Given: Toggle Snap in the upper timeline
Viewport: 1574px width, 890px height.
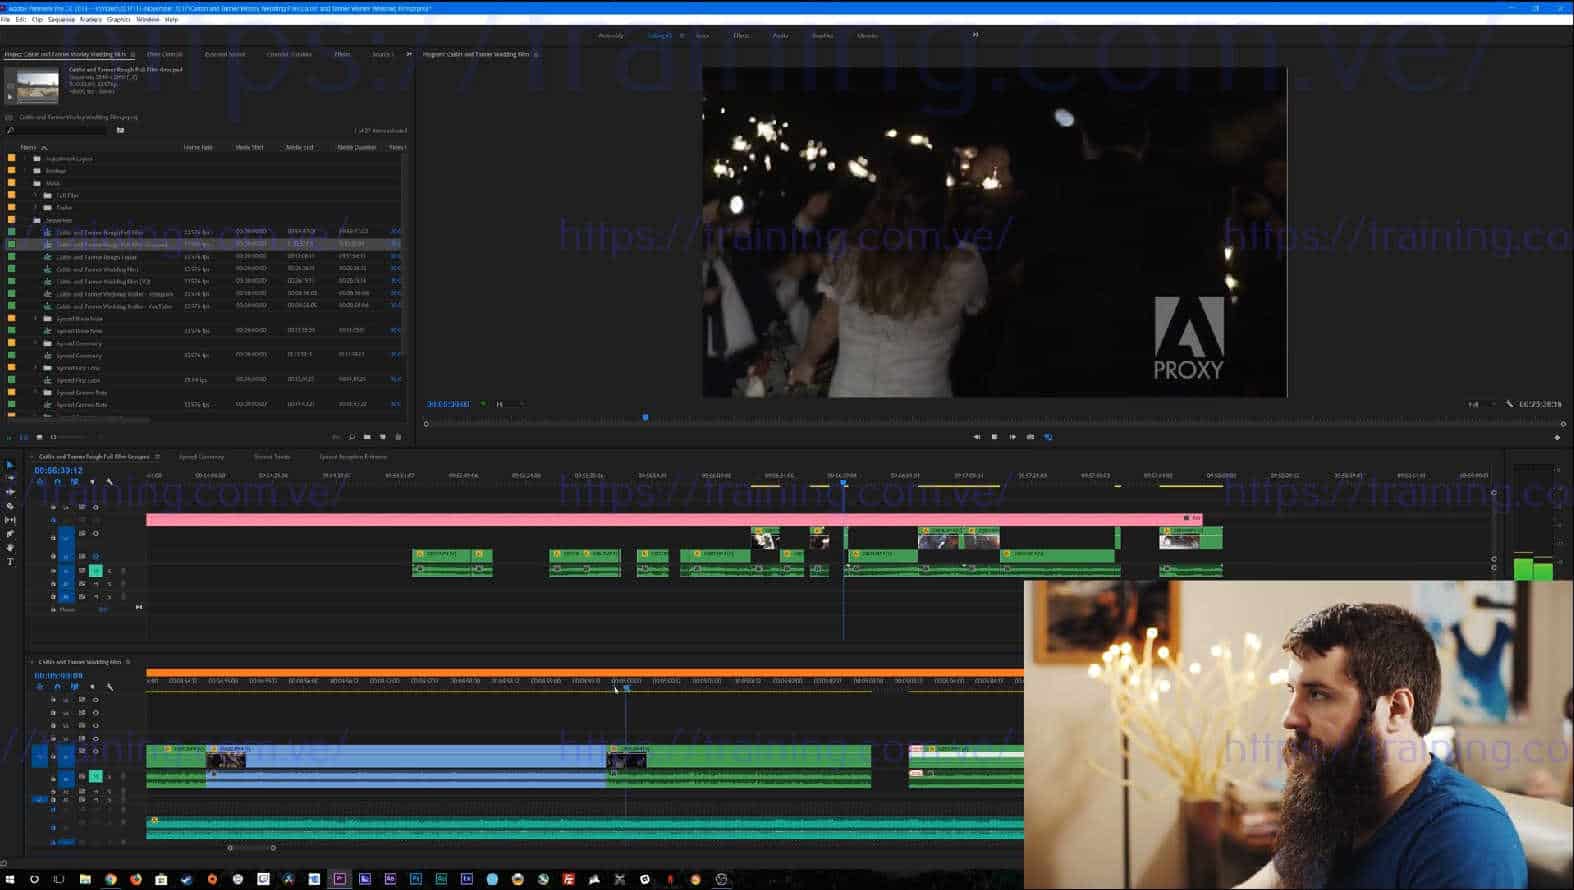Looking at the screenshot, I should (x=57, y=482).
